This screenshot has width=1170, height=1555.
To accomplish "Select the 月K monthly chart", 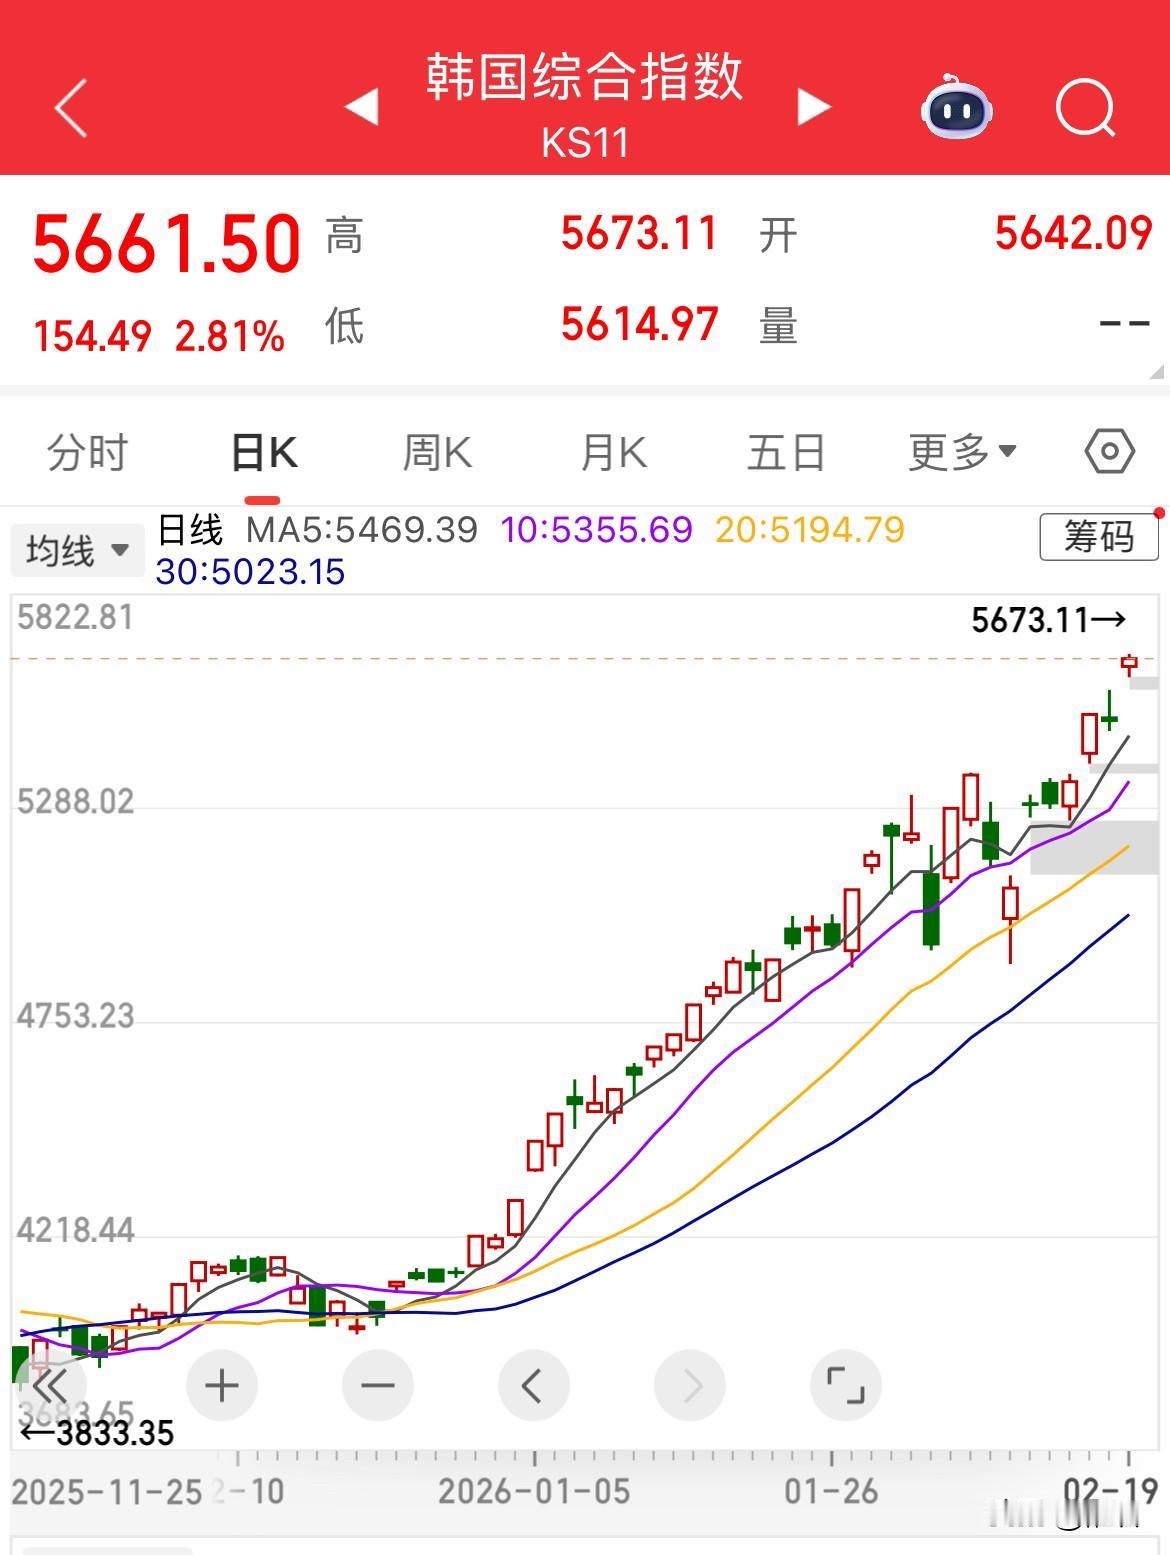I will pyautogui.click(x=612, y=451).
